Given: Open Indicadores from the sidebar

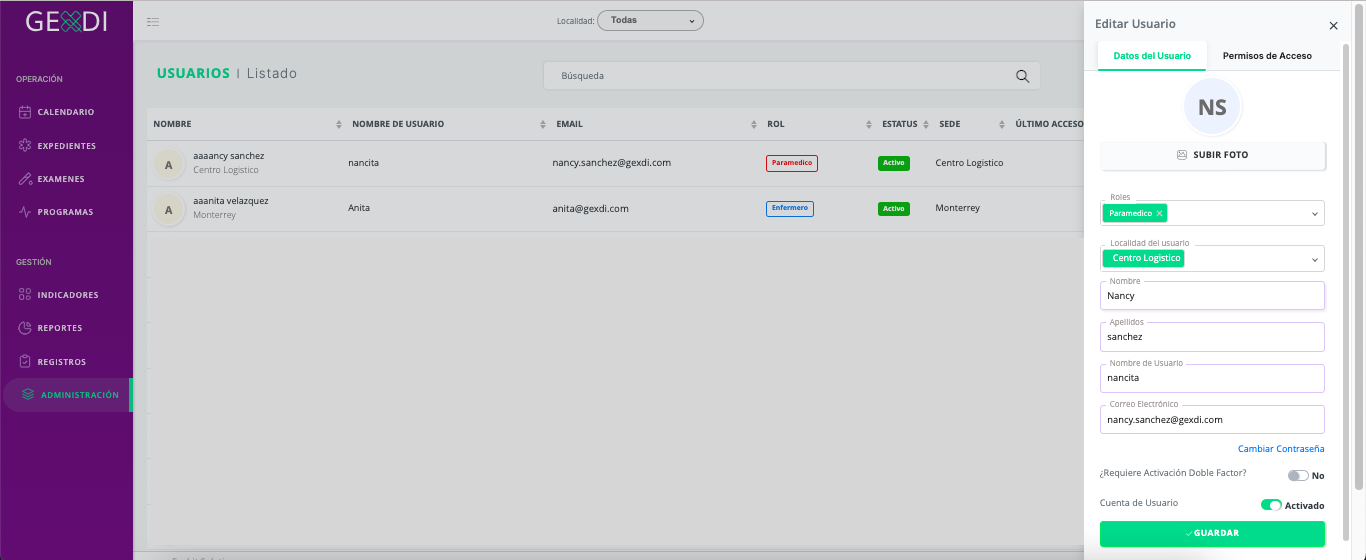Looking at the screenshot, I should point(66,295).
